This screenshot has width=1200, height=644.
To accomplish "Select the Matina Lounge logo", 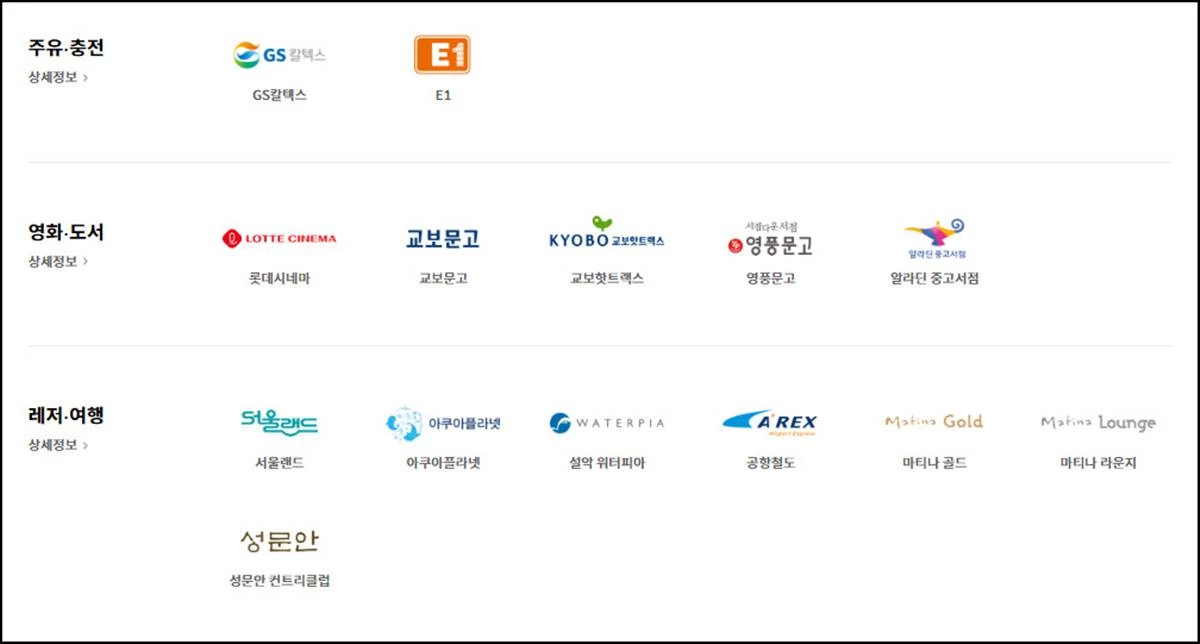I will [1097, 421].
